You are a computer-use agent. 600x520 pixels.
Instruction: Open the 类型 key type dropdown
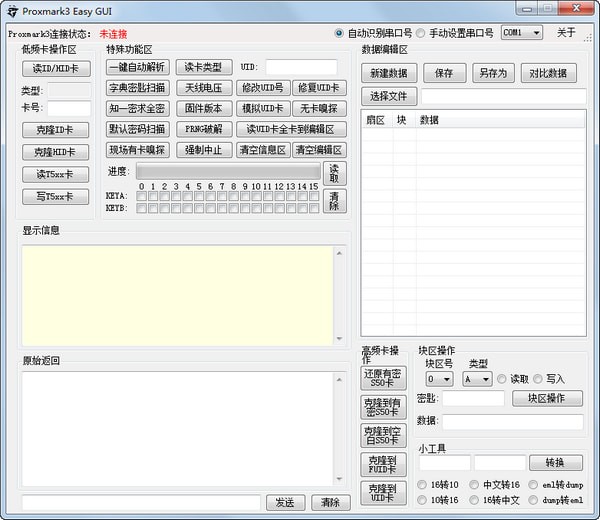pos(477,379)
